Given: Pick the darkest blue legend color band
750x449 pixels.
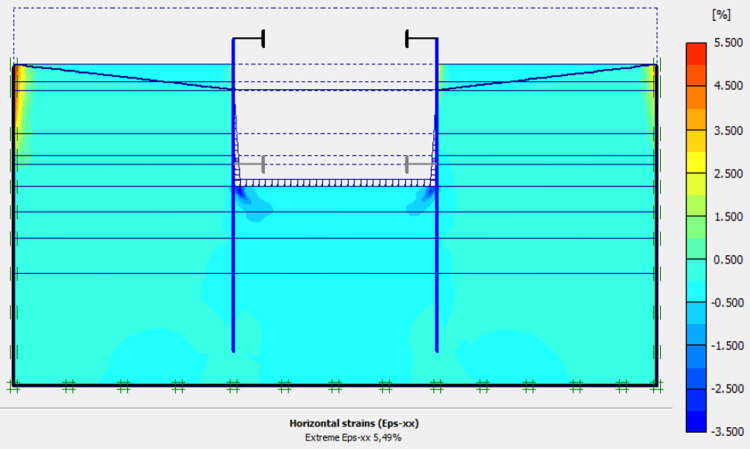Looking at the screenshot, I should 696,421.
